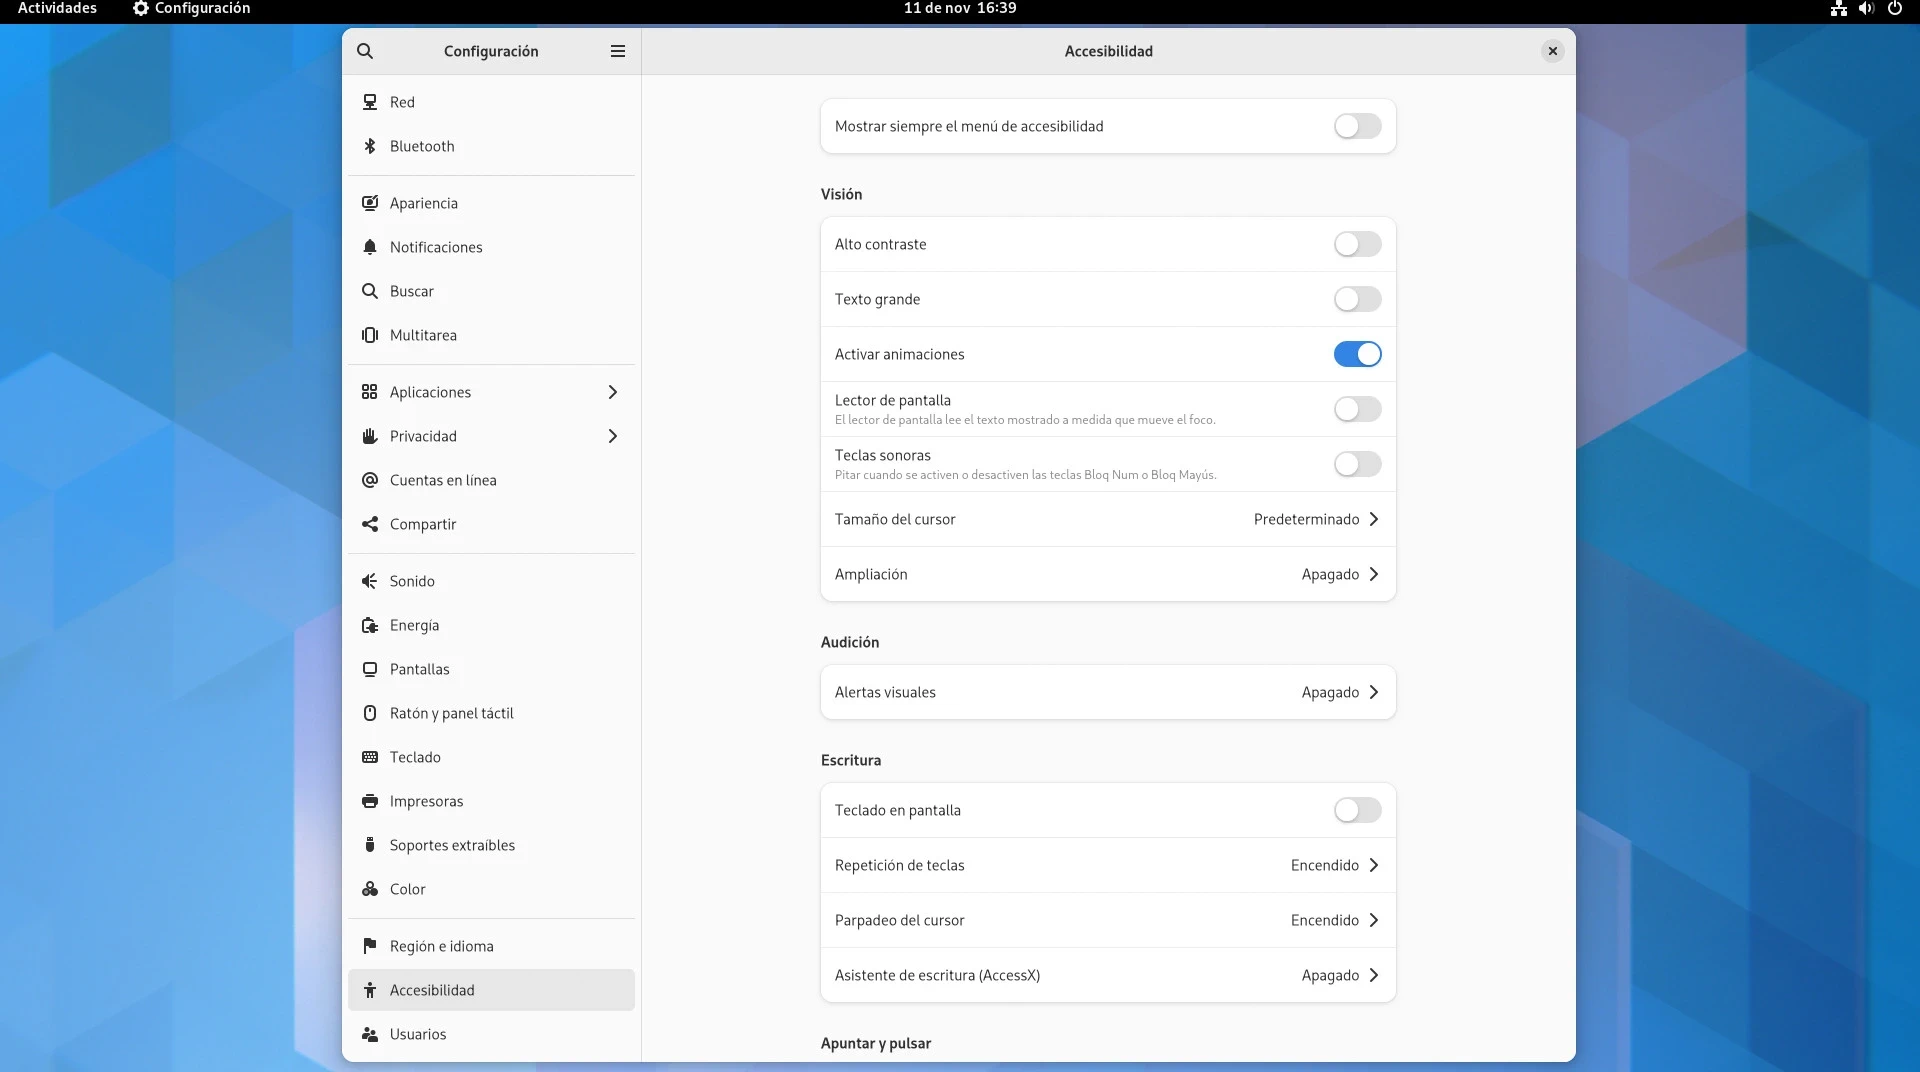Image resolution: width=1920 pixels, height=1072 pixels.
Task: Select the Impresoras printer icon
Action: click(x=370, y=801)
